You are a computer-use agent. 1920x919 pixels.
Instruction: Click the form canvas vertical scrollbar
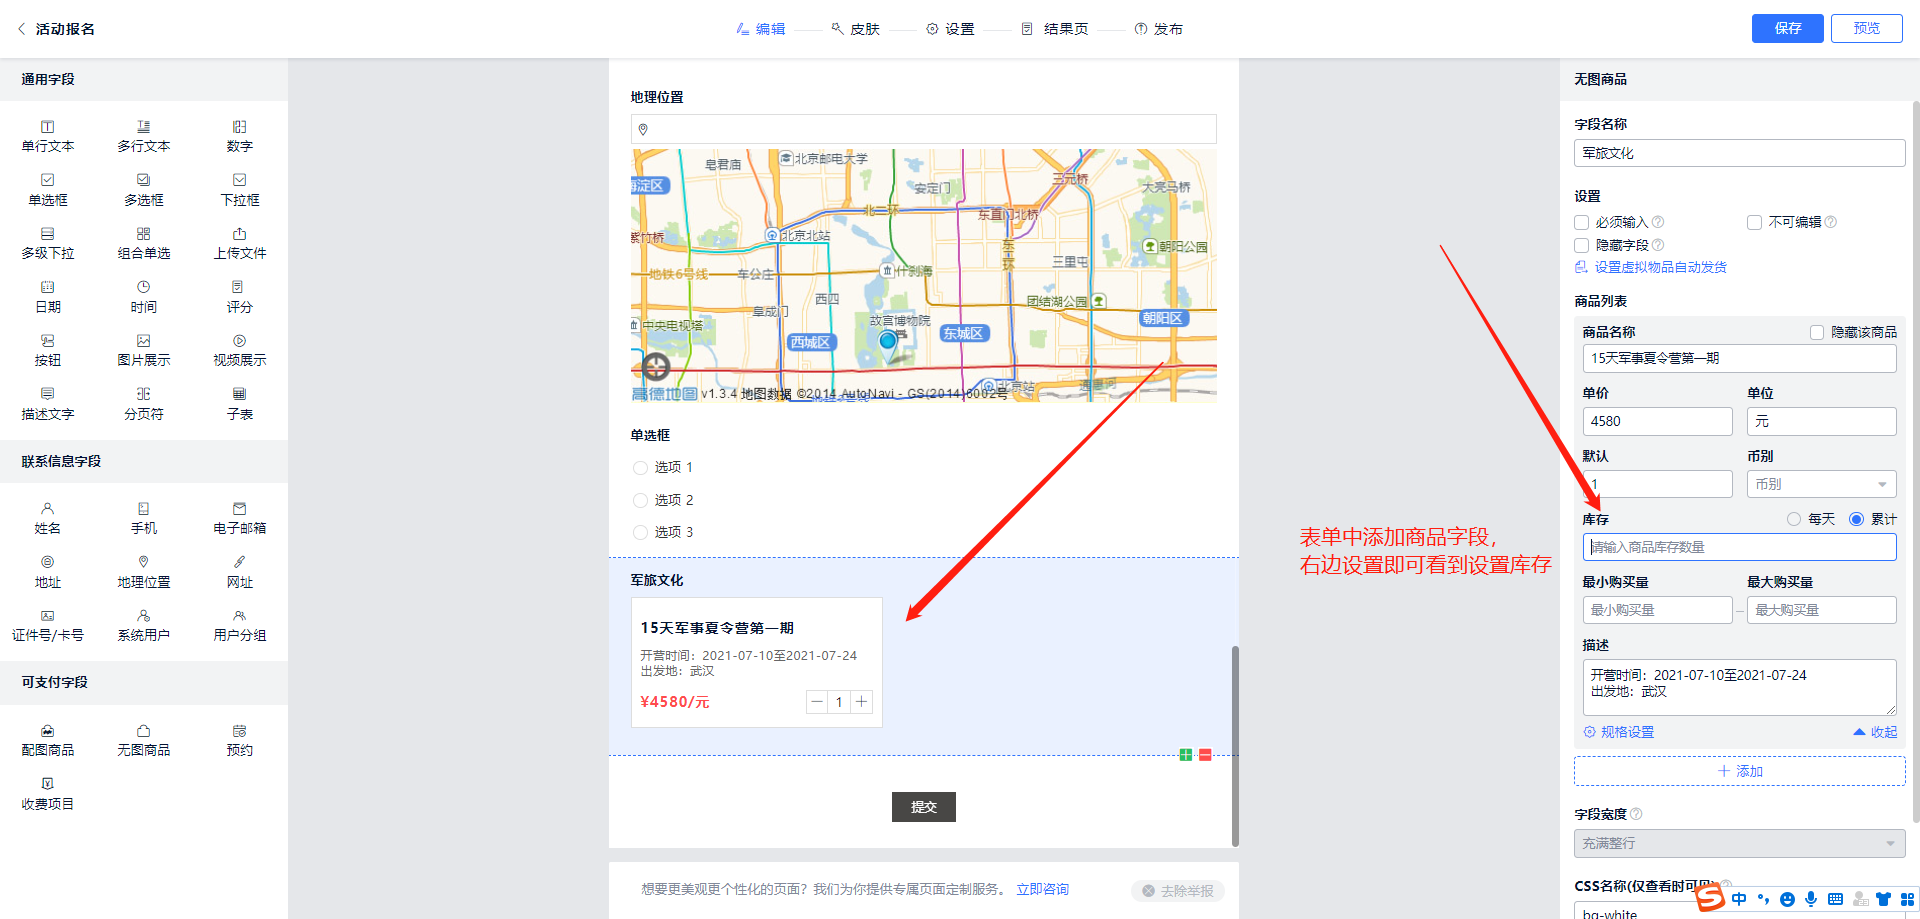(1235, 745)
